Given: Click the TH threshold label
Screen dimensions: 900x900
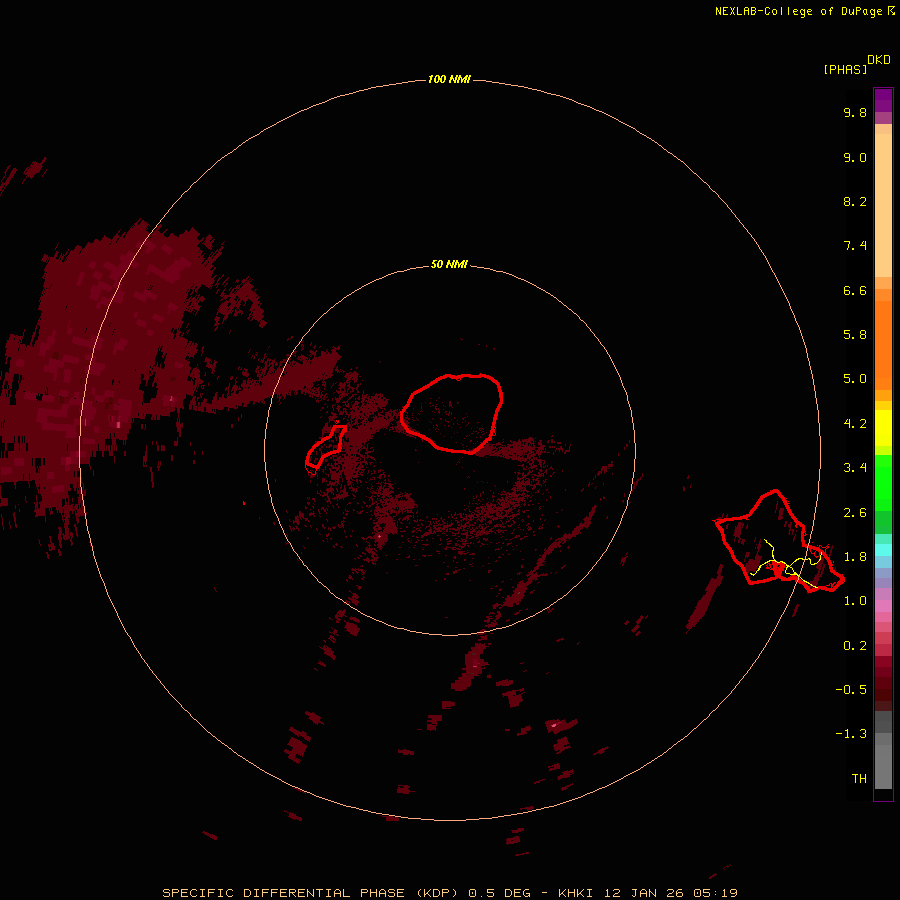Looking at the screenshot, I should (x=859, y=779).
